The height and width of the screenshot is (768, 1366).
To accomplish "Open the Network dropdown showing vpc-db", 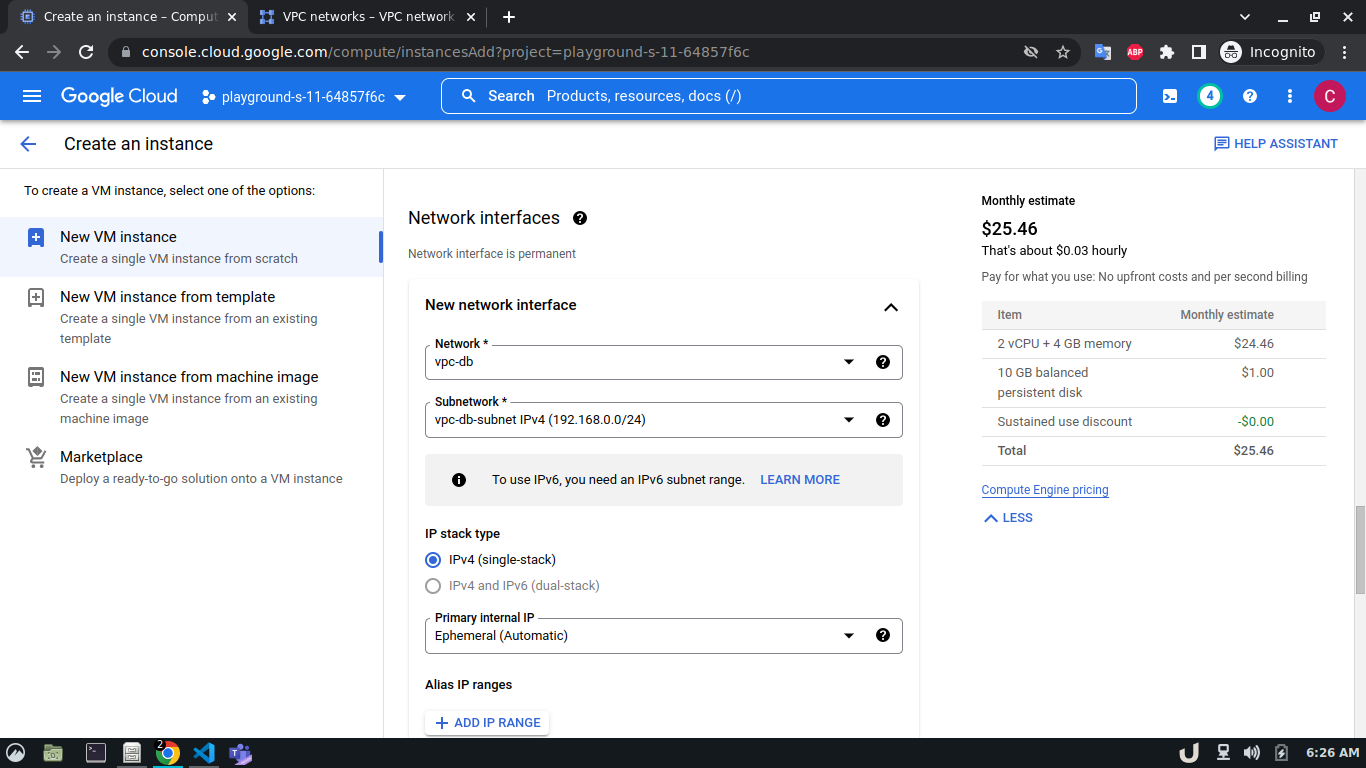I will [x=663, y=362].
